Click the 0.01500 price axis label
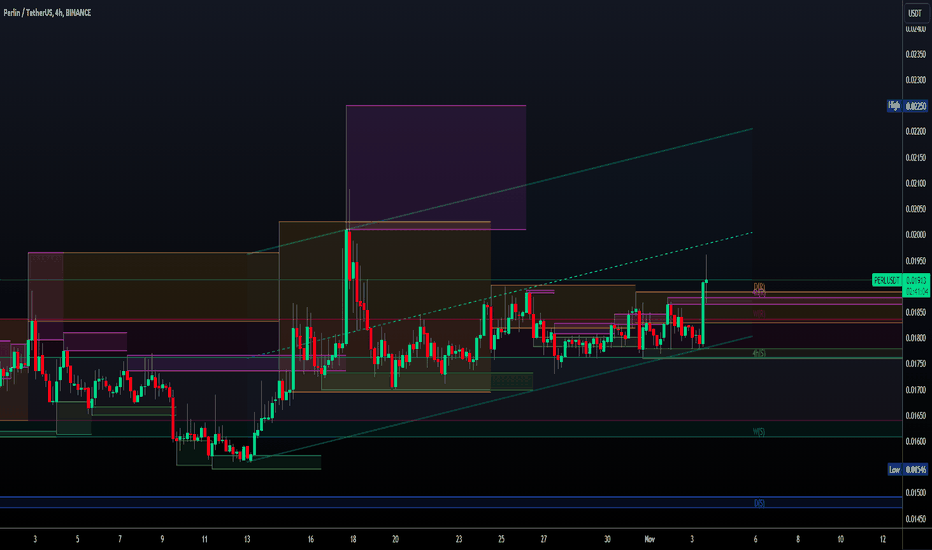Screen dimensions: 932x550 click(915, 493)
